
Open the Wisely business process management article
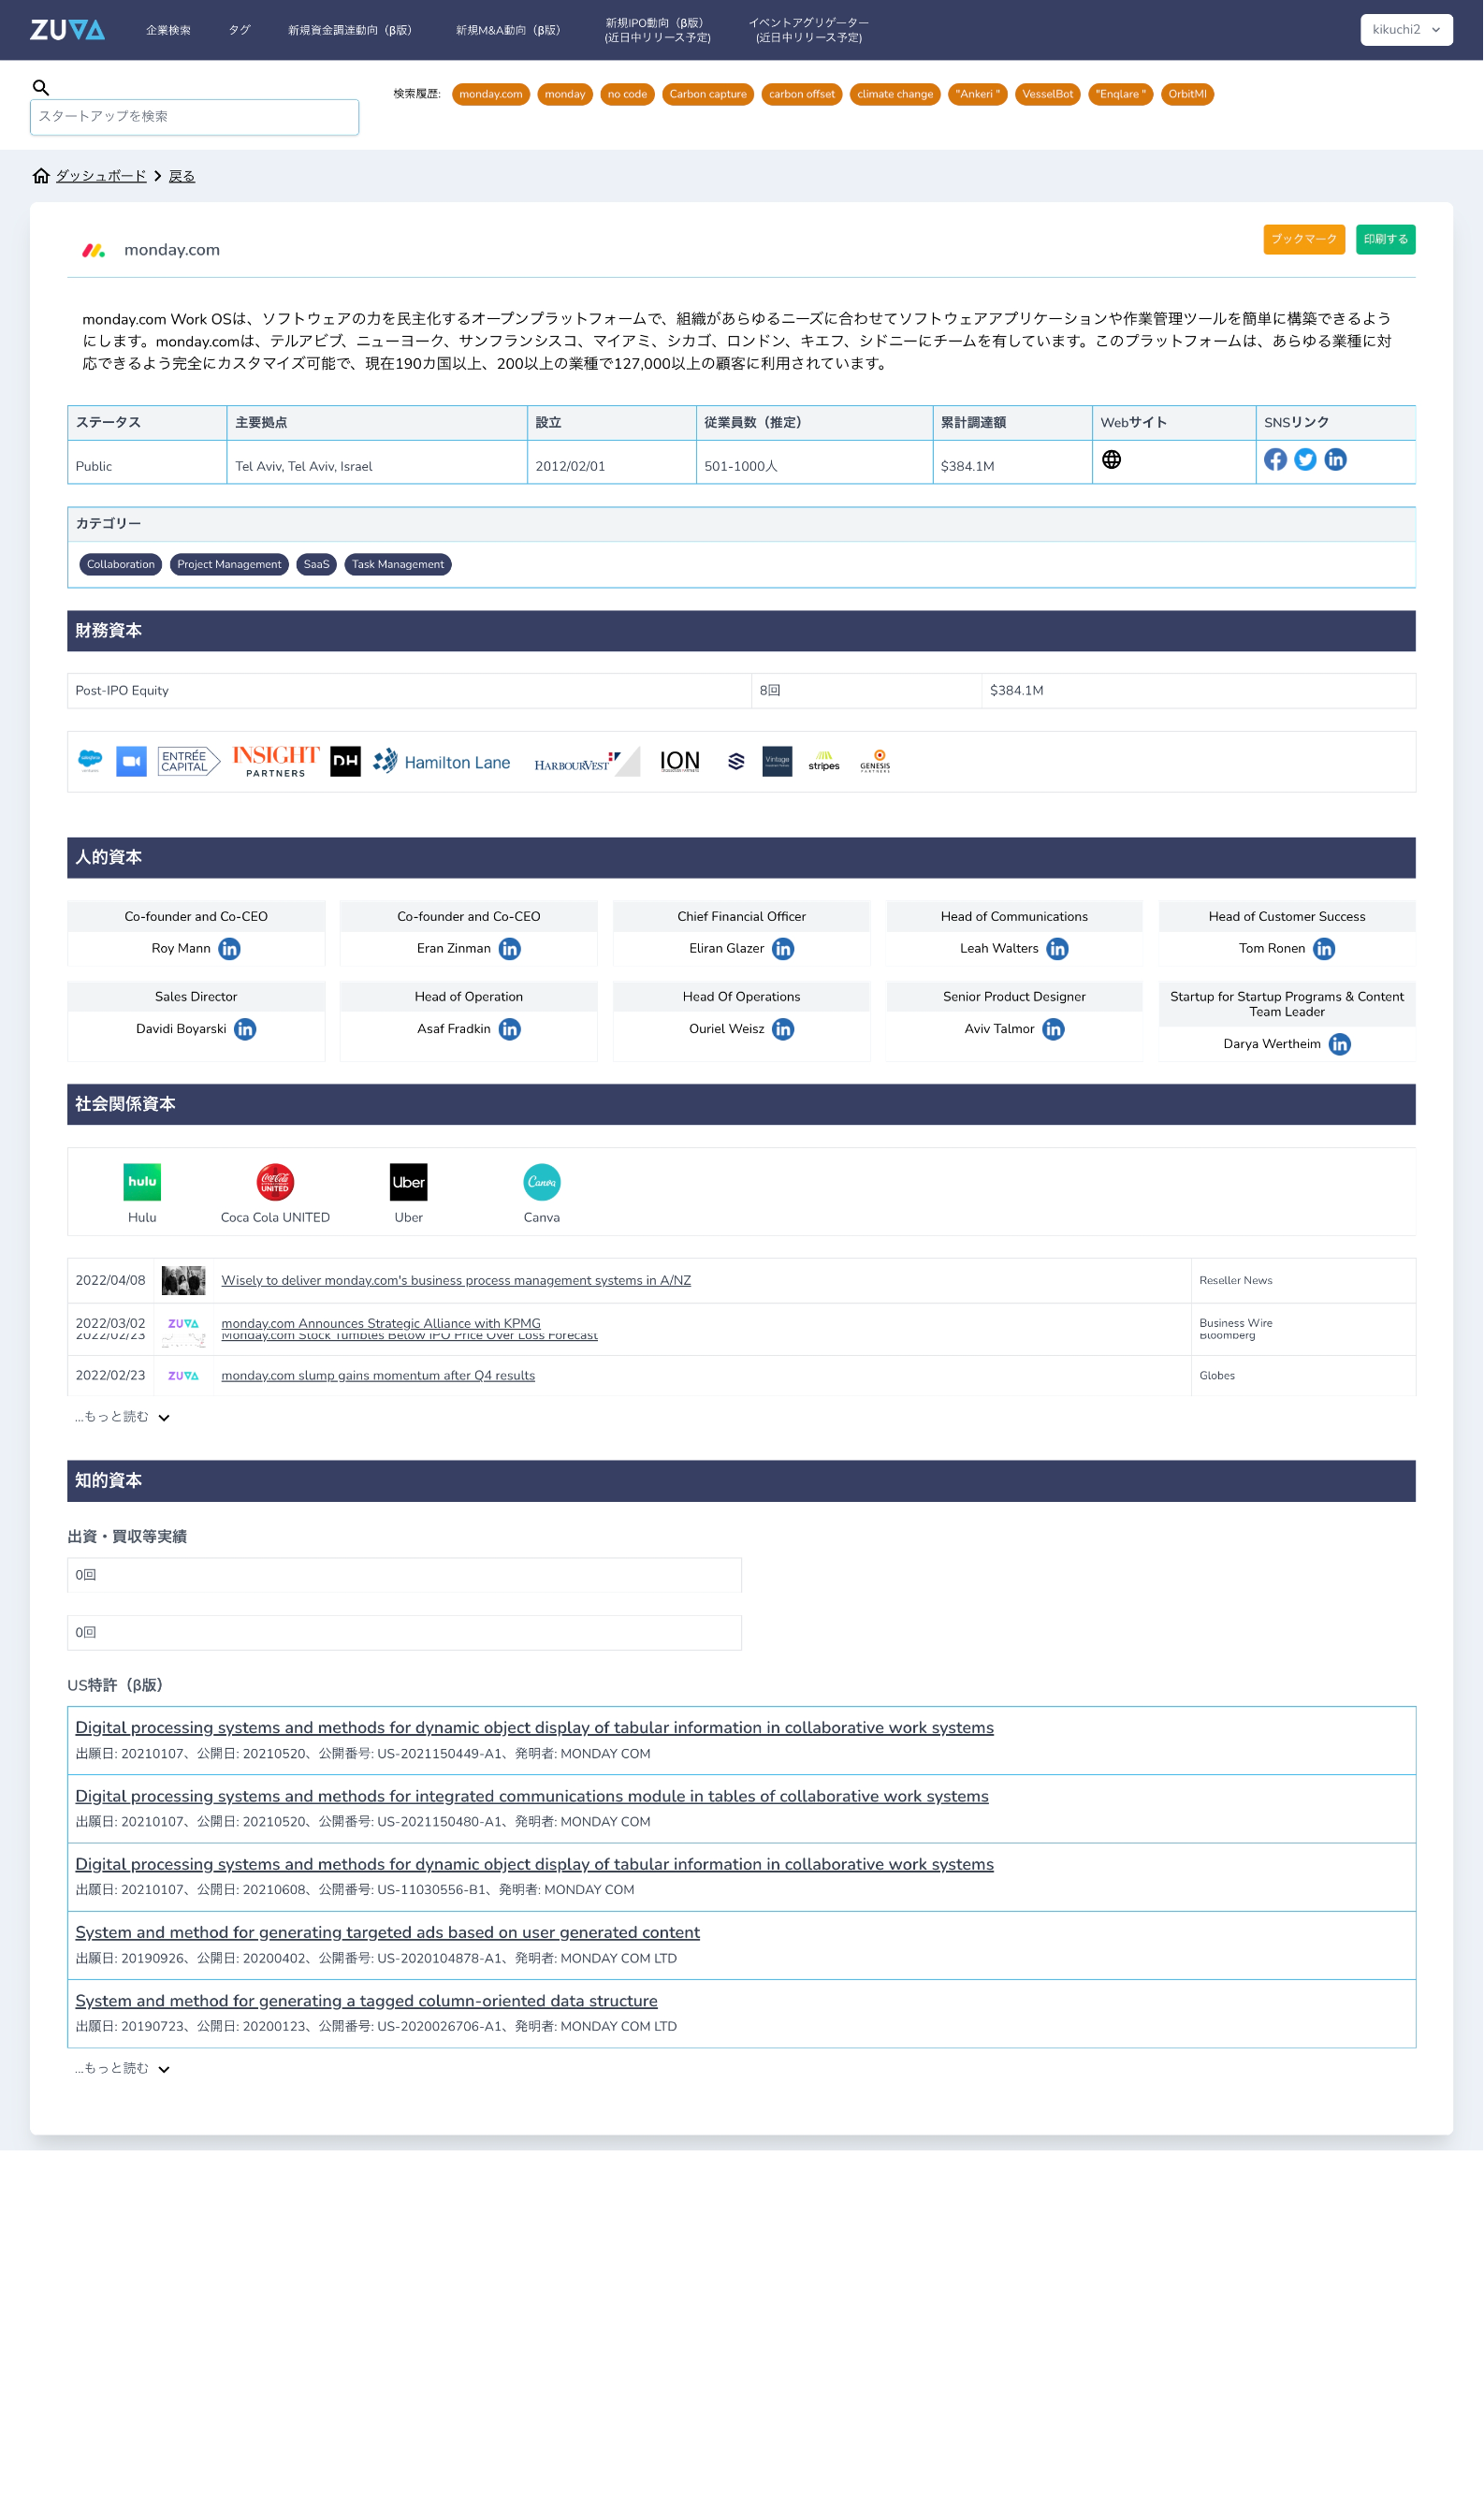[456, 1281]
